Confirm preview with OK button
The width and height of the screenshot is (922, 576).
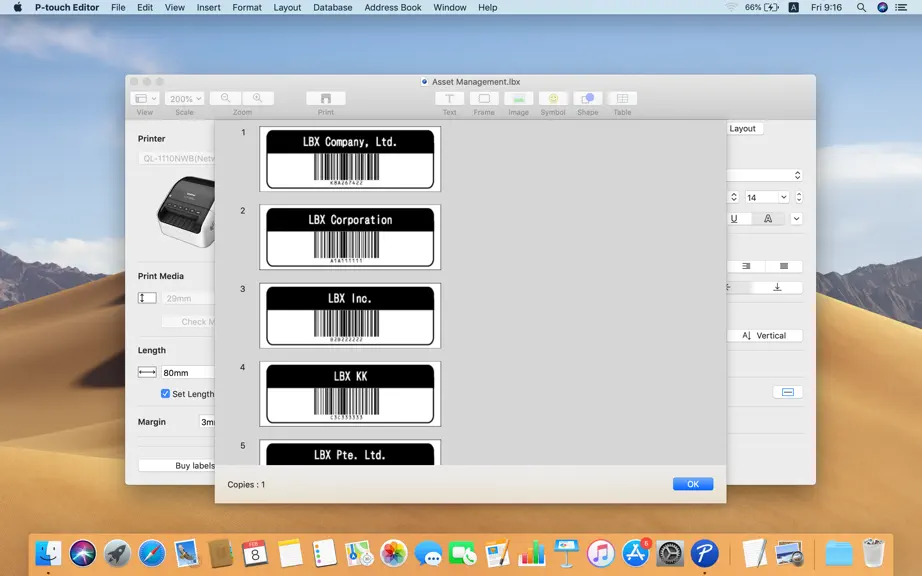point(693,484)
